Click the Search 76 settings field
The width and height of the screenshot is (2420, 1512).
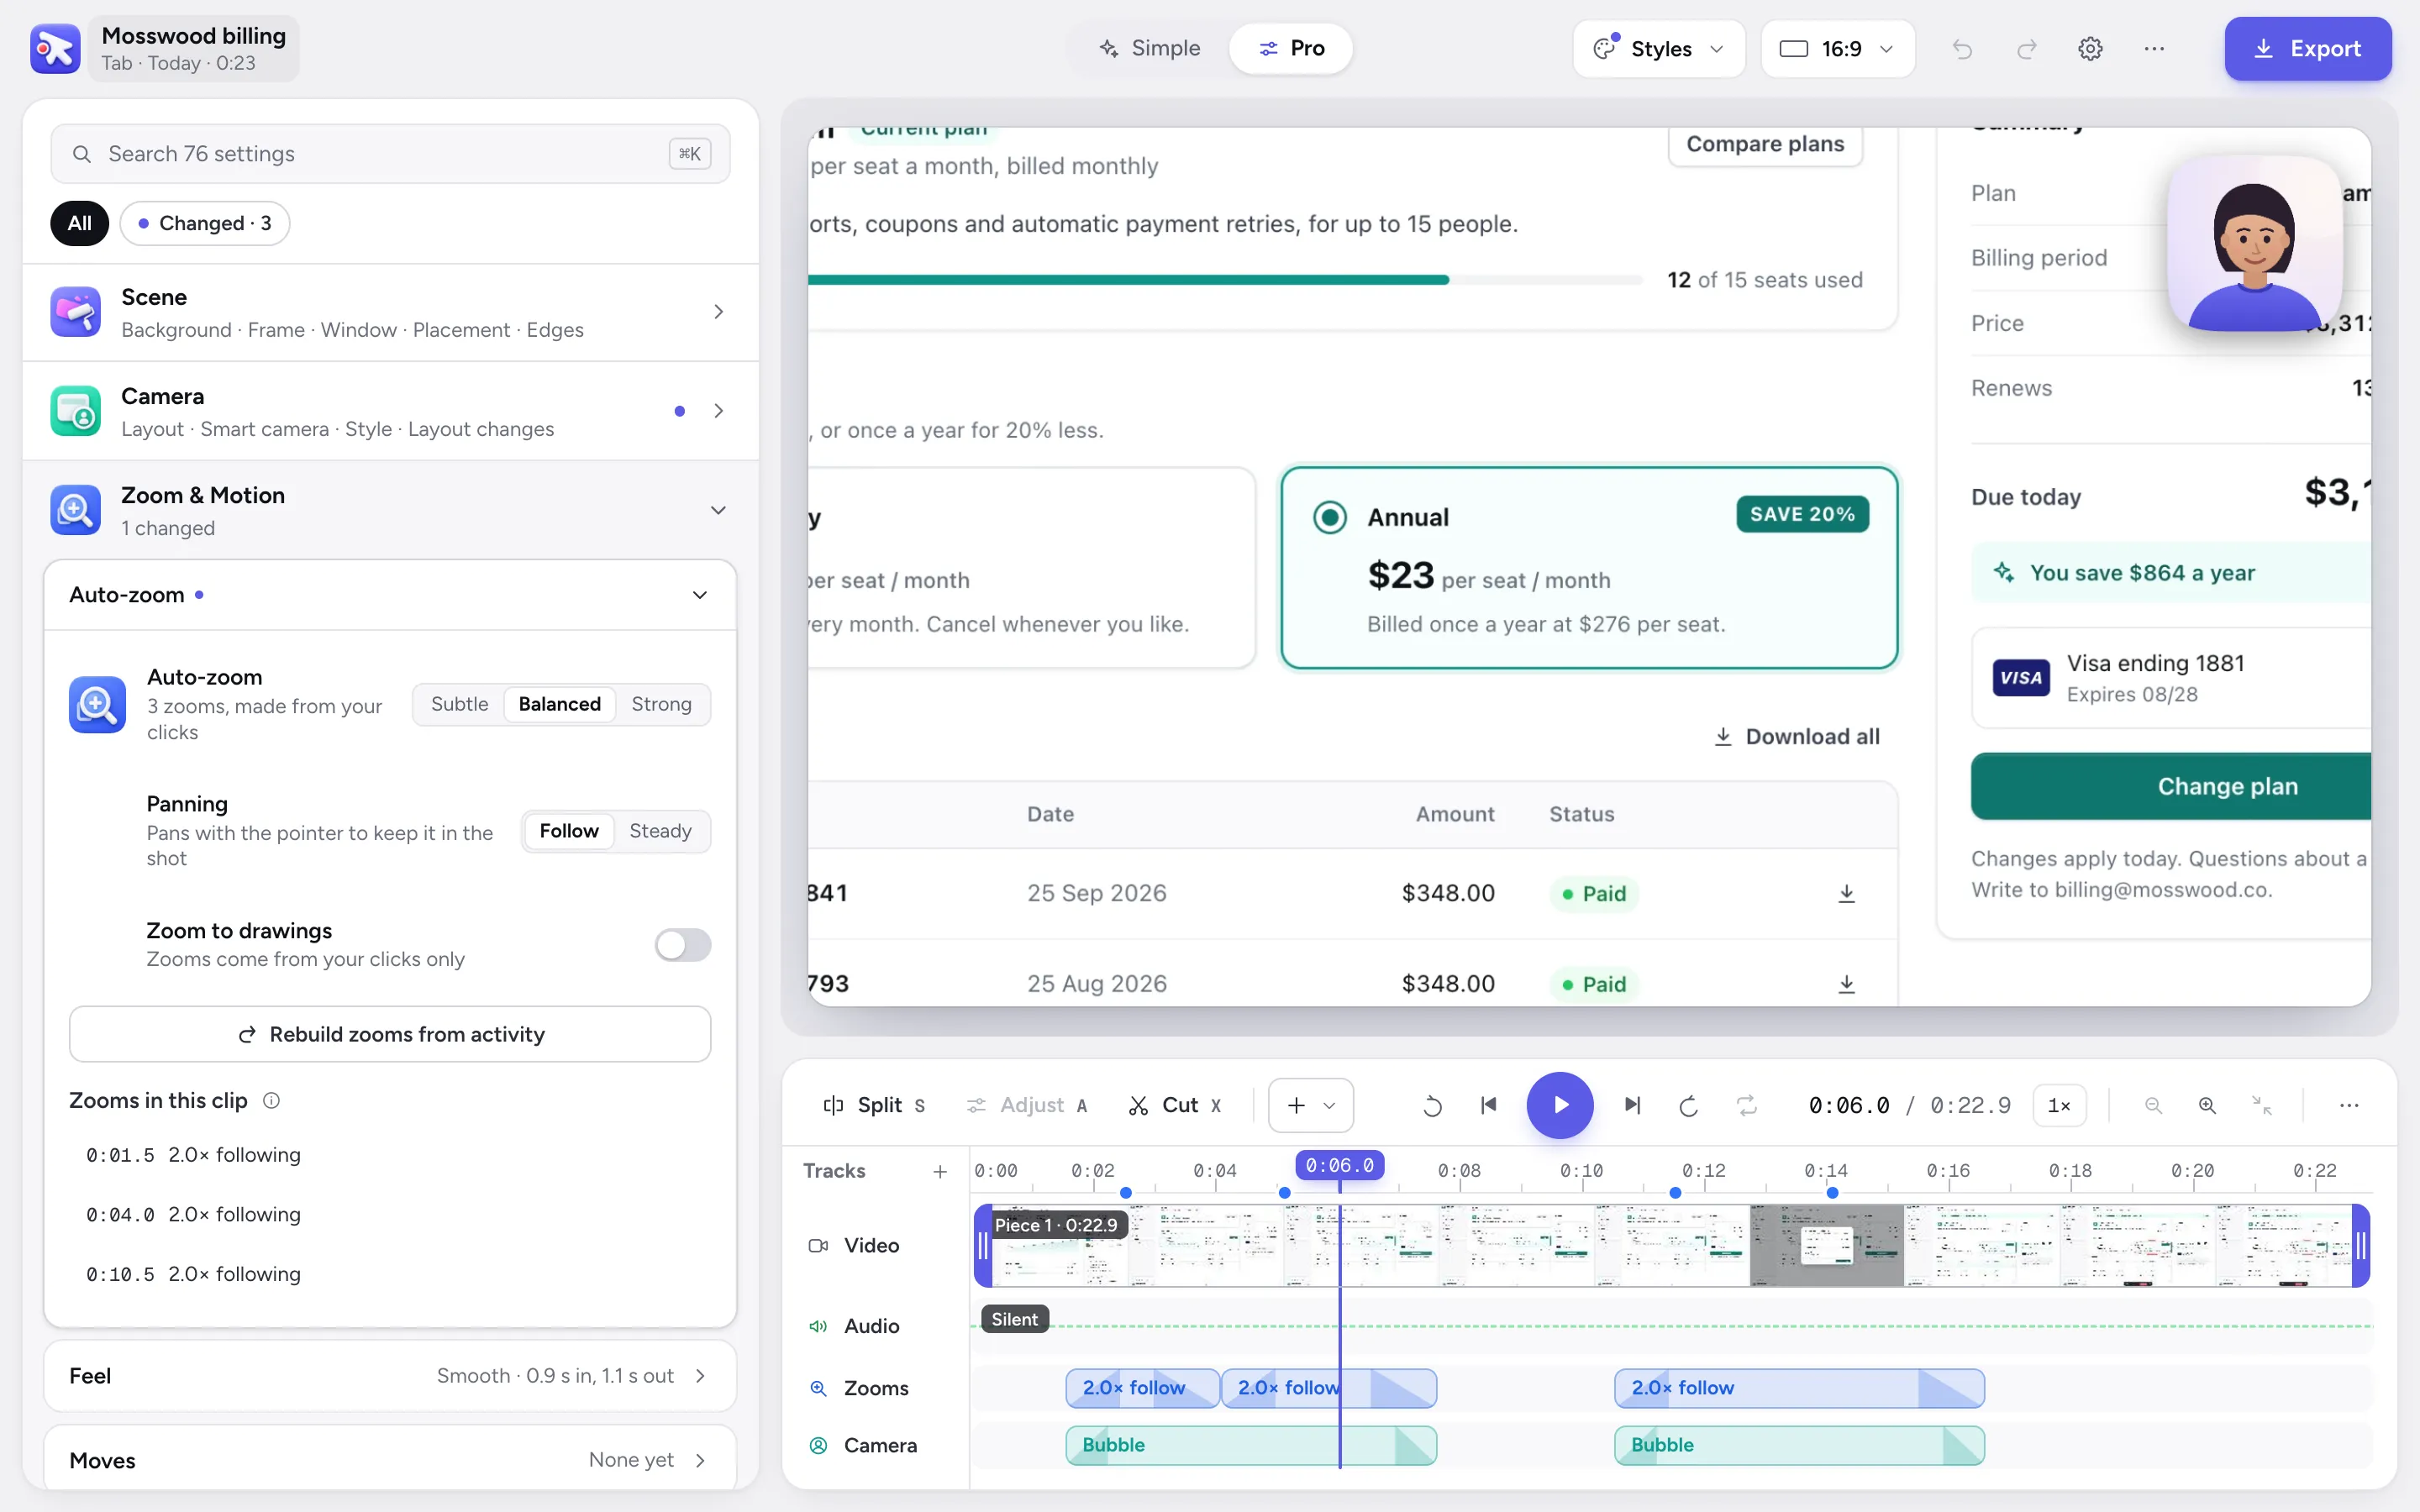[x=390, y=154]
